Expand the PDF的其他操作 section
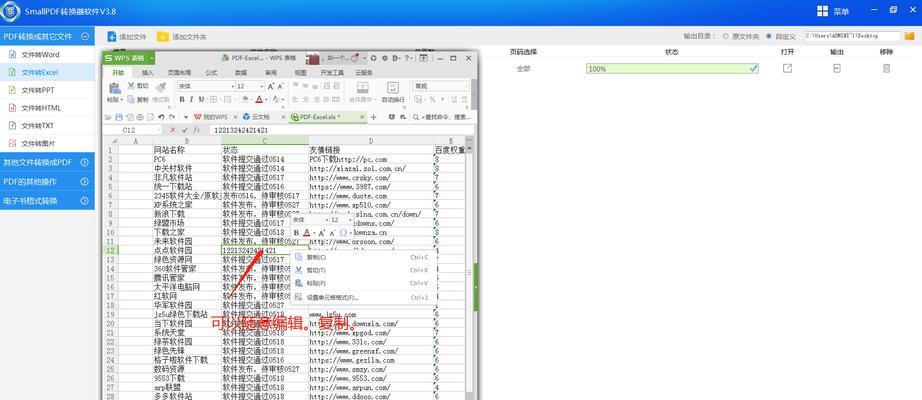Image resolution: width=922 pixels, height=400 pixels. (47, 182)
